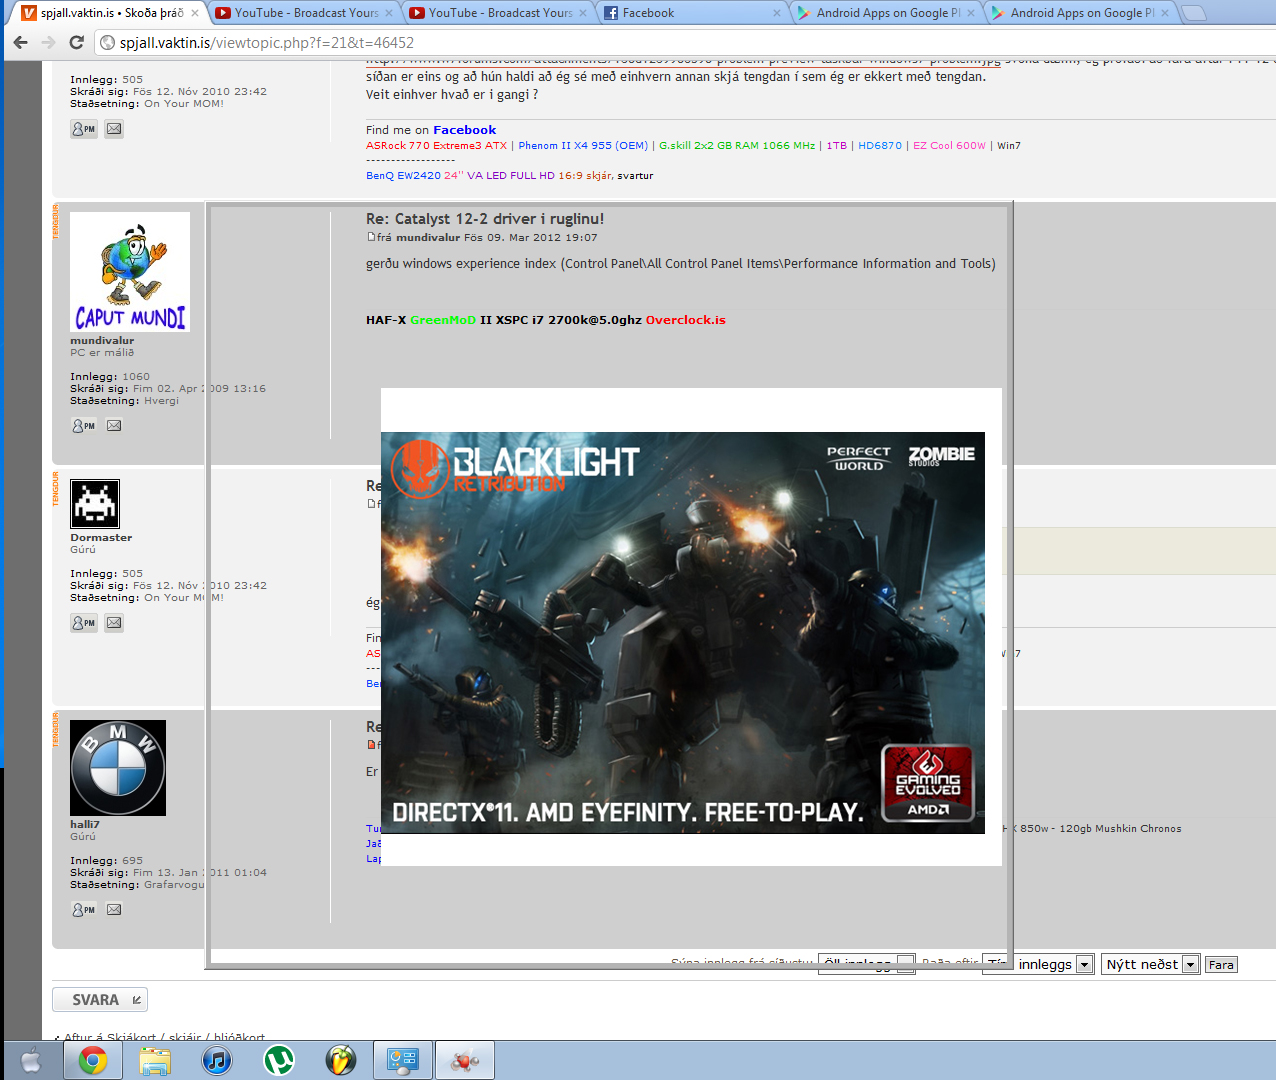Screen dimensions: 1276x1080
Task: Open the file explorer folder in taskbar
Action: pos(155,1060)
